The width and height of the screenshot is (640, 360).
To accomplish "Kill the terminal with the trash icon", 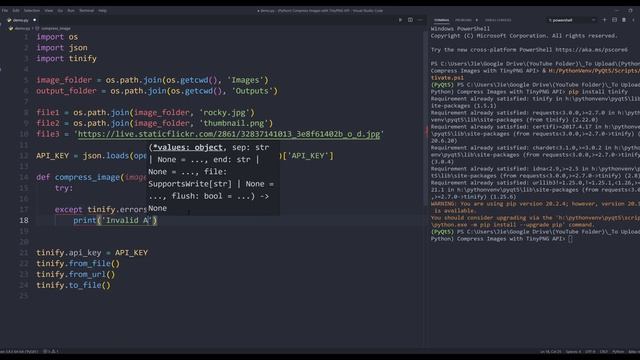I will (x=624, y=20).
